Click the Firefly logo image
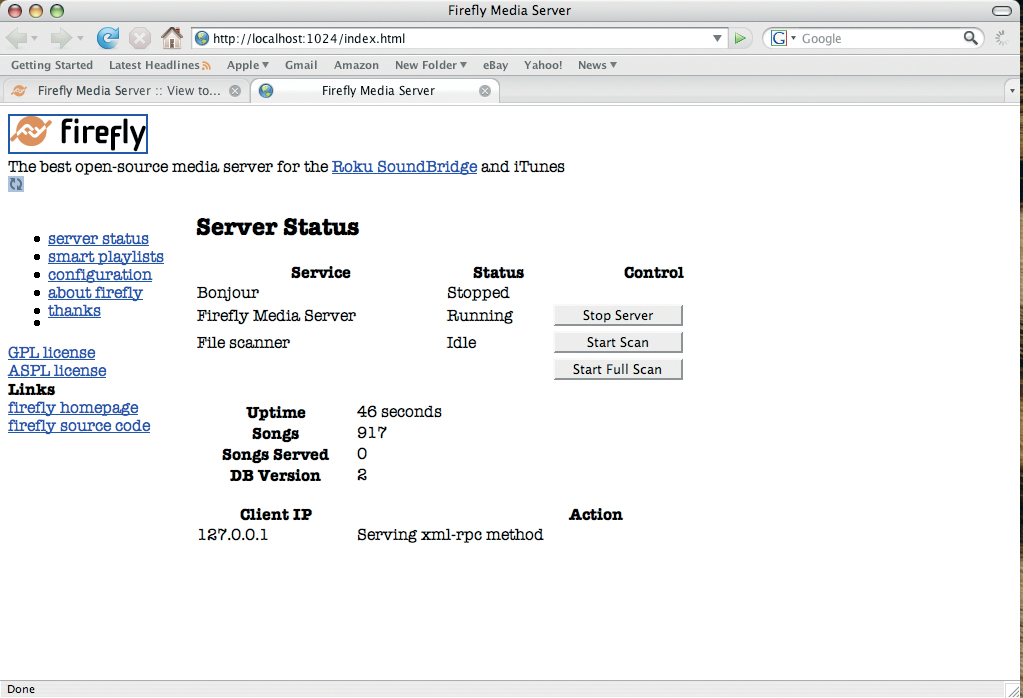This screenshot has height=698, width=1023. tap(78, 134)
